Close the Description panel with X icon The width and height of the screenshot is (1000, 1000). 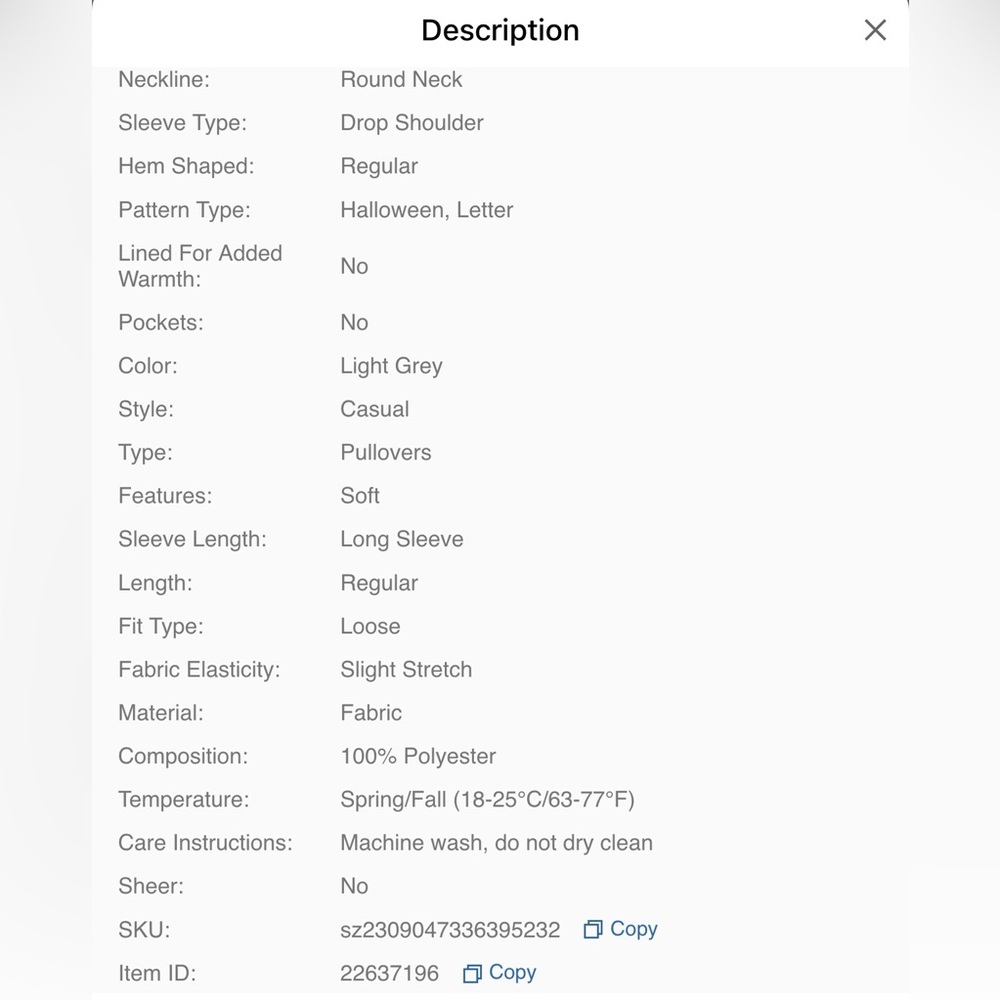pos(875,30)
